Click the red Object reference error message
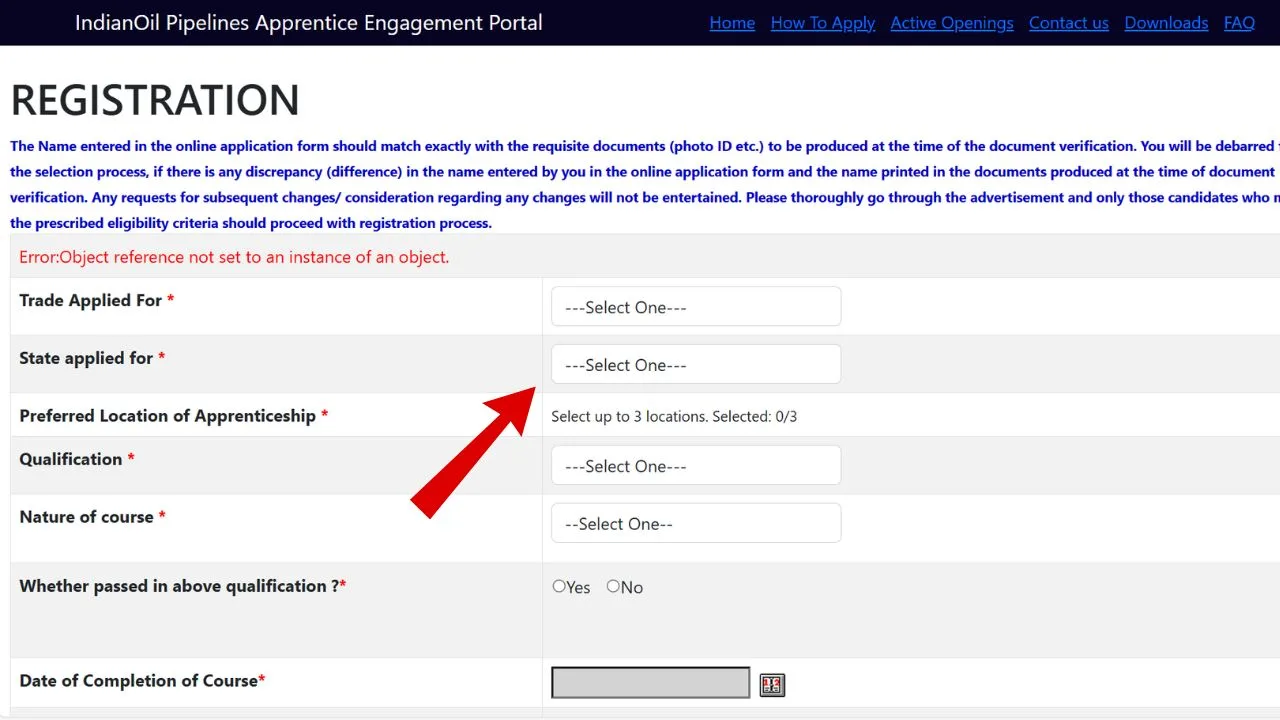The image size is (1280, 720). (234, 257)
